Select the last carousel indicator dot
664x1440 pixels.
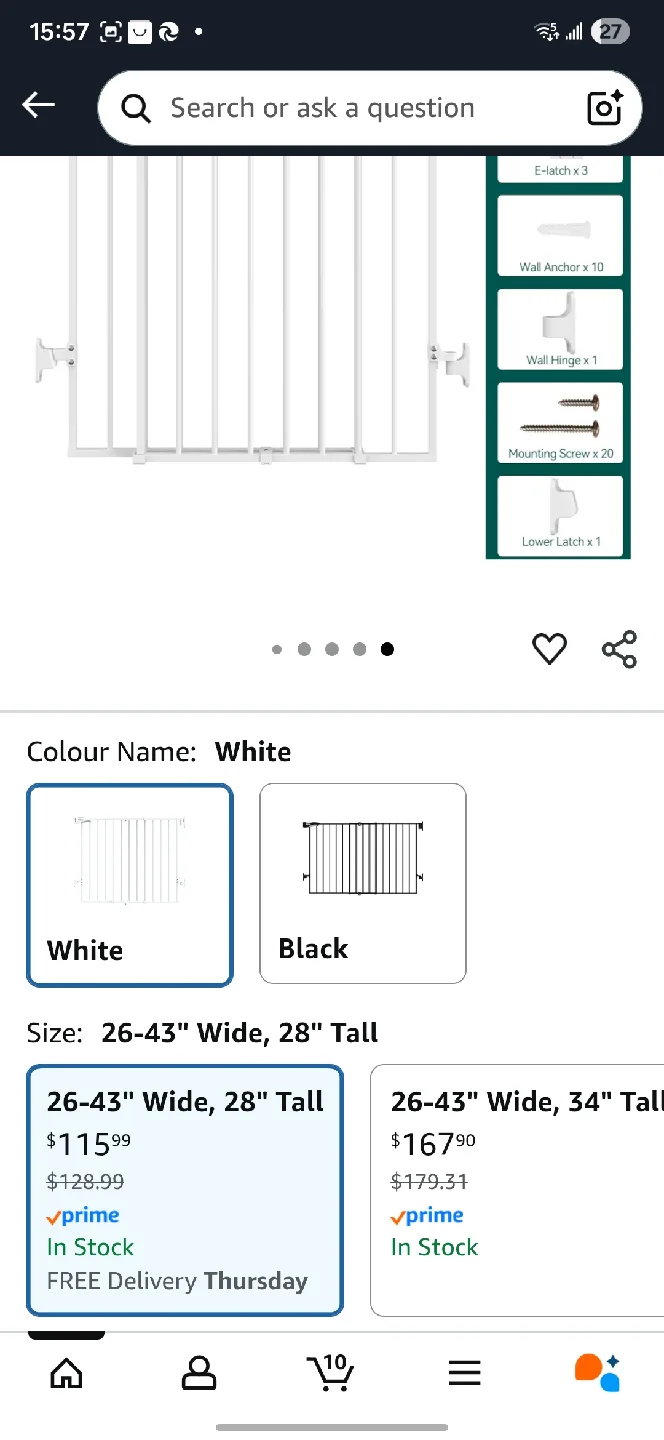[387, 648]
